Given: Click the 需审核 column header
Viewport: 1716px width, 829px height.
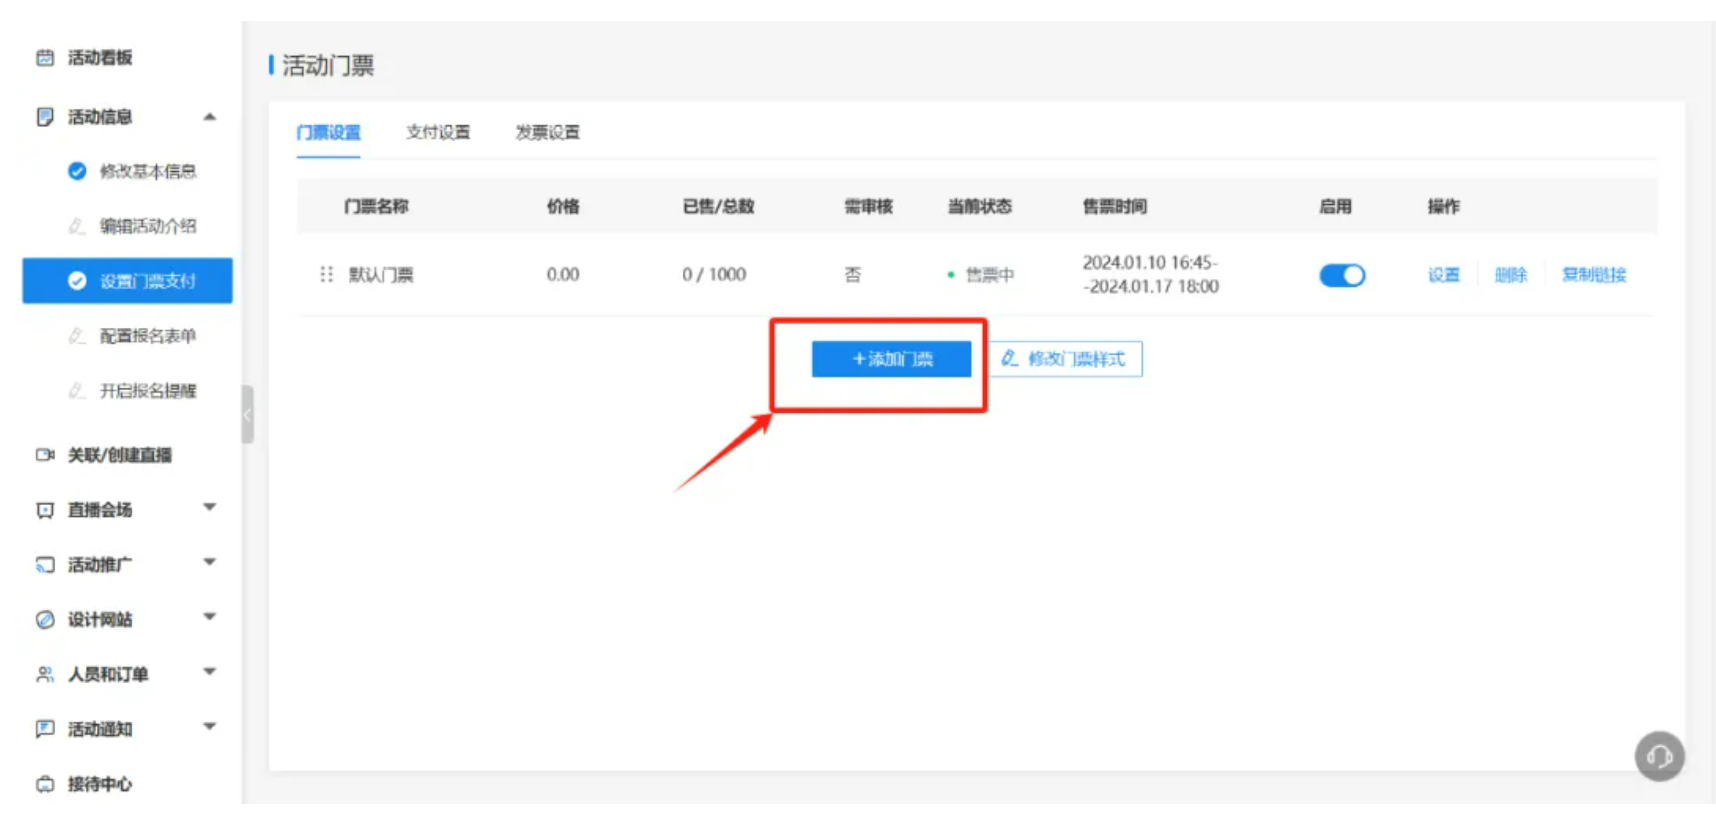Looking at the screenshot, I should 868,206.
